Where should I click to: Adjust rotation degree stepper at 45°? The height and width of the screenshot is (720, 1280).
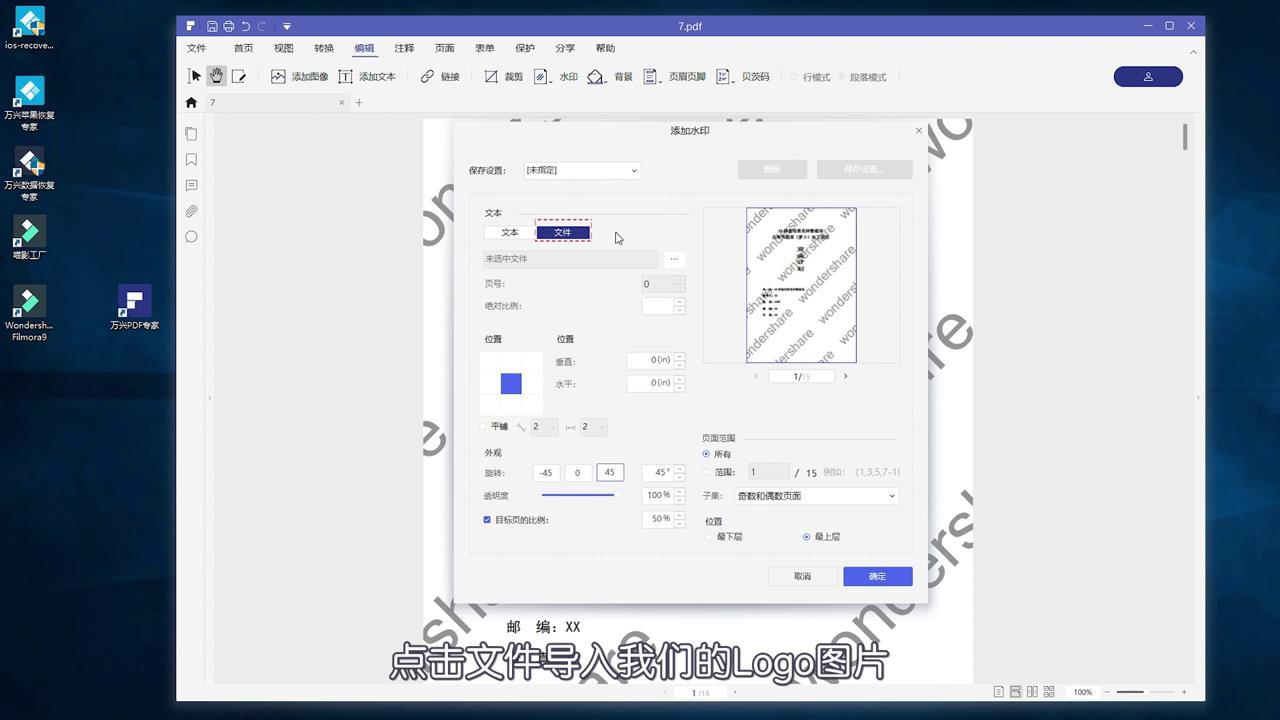(x=680, y=472)
